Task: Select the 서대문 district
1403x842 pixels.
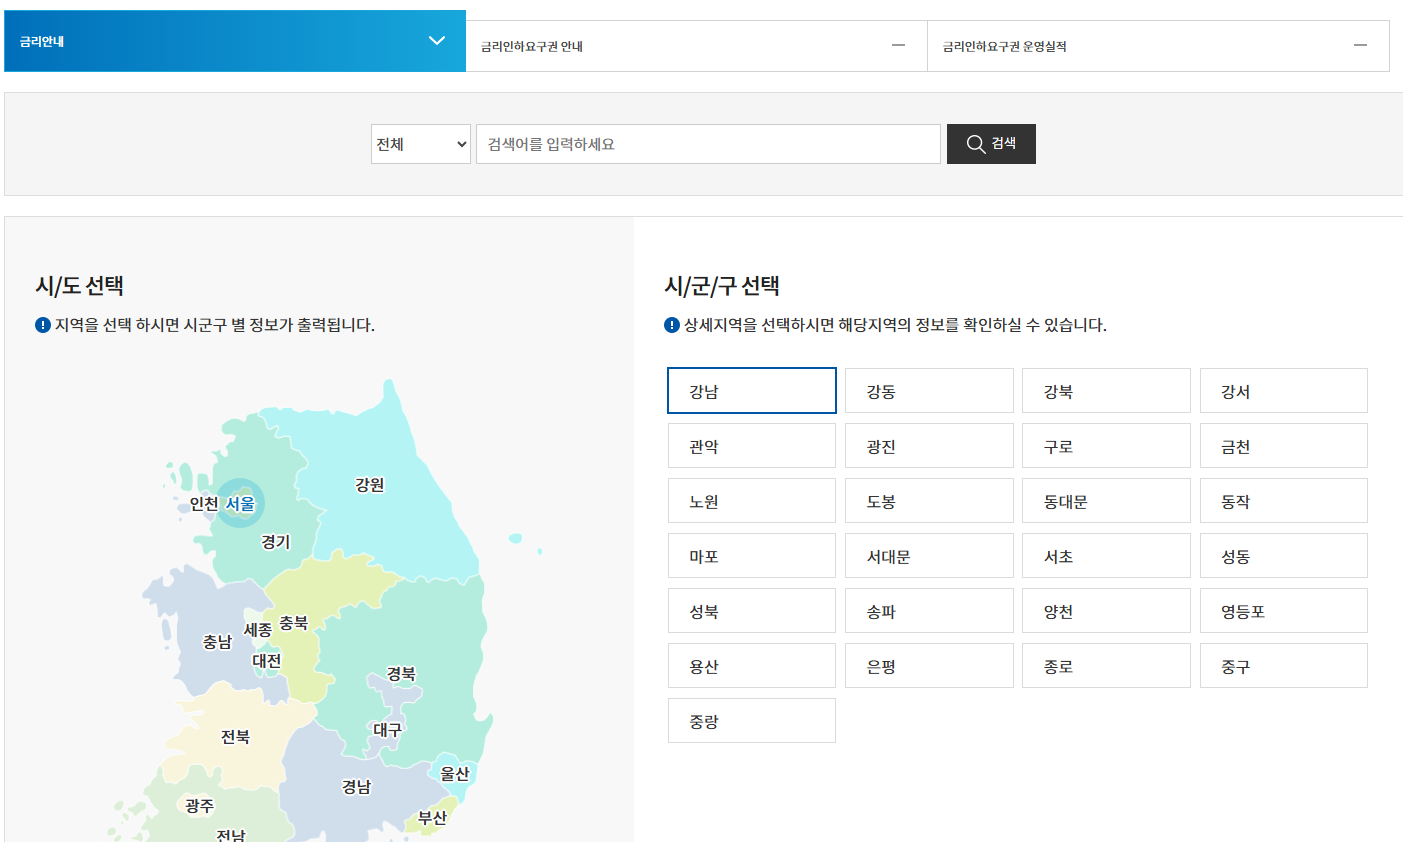Action: pos(929,556)
